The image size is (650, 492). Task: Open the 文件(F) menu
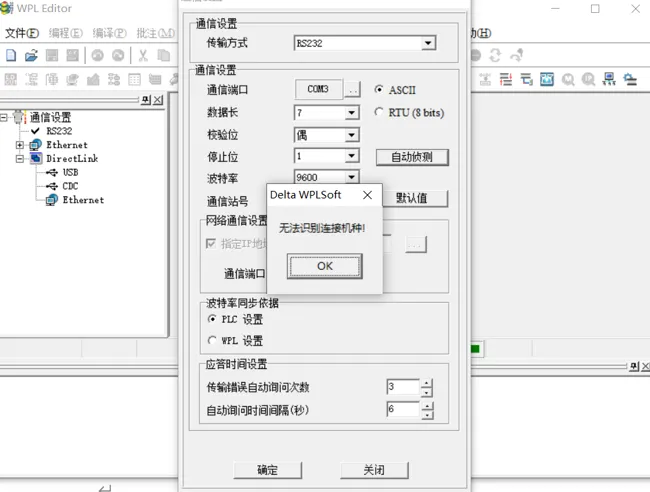(22, 33)
